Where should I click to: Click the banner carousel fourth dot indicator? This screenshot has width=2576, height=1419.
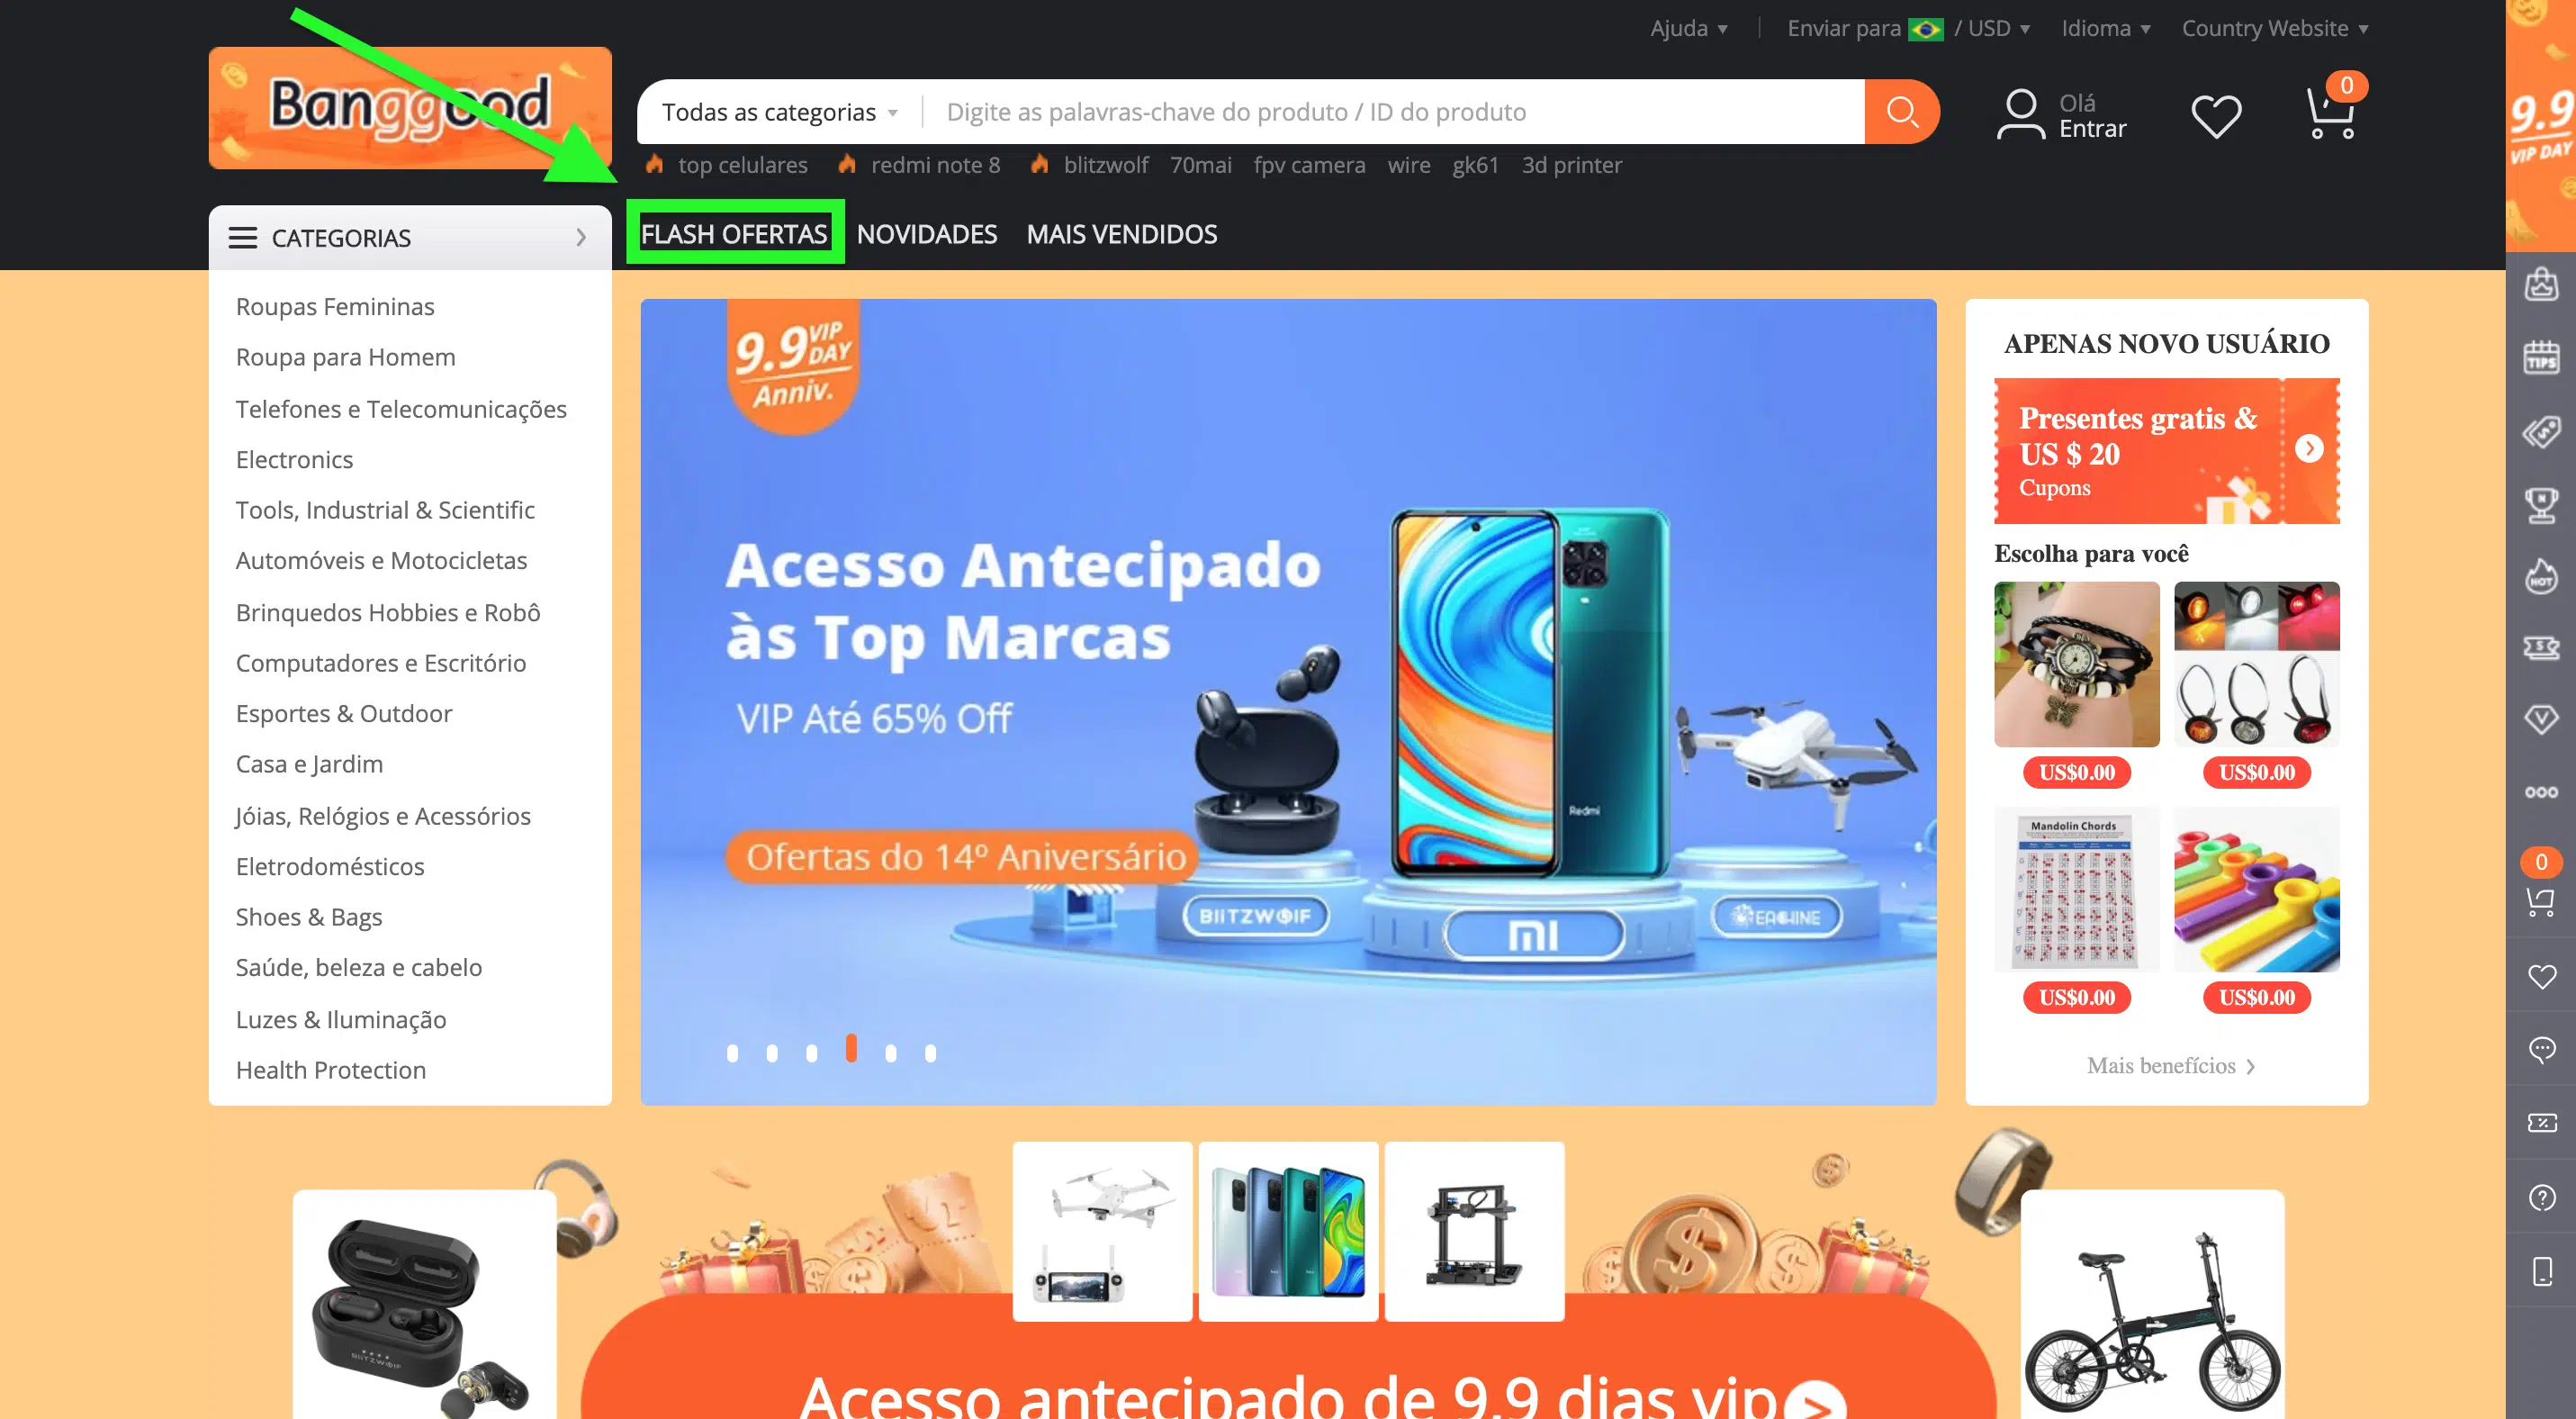(x=851, y=1049)
